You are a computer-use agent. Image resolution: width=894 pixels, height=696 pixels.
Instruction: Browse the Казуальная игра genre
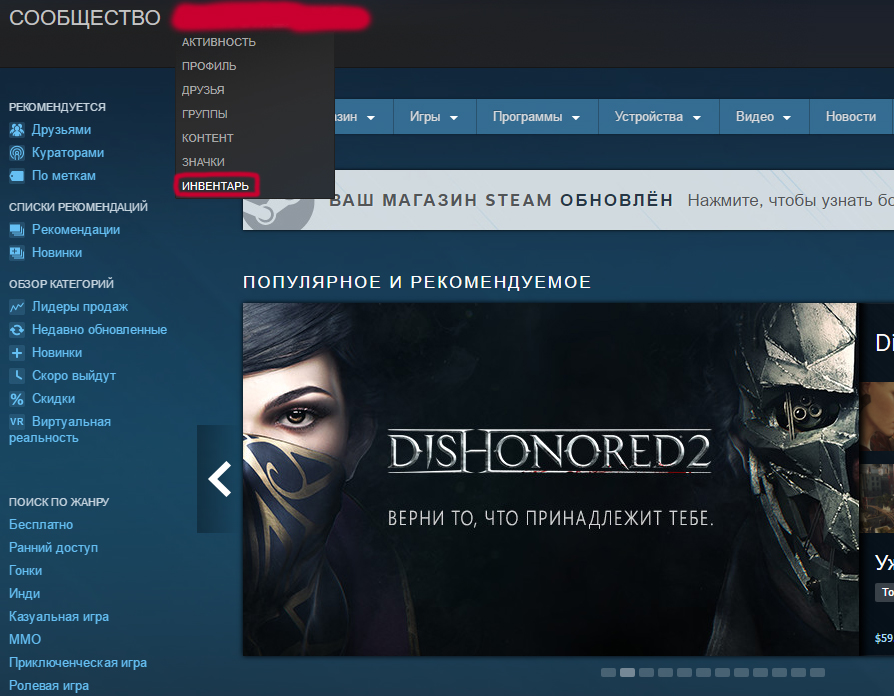click(x=59, y=617)
